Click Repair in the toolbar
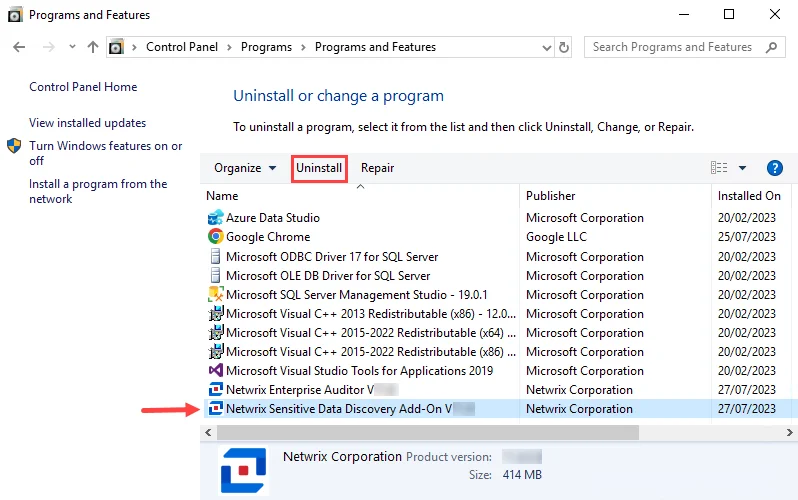 (x=377, y=168)
